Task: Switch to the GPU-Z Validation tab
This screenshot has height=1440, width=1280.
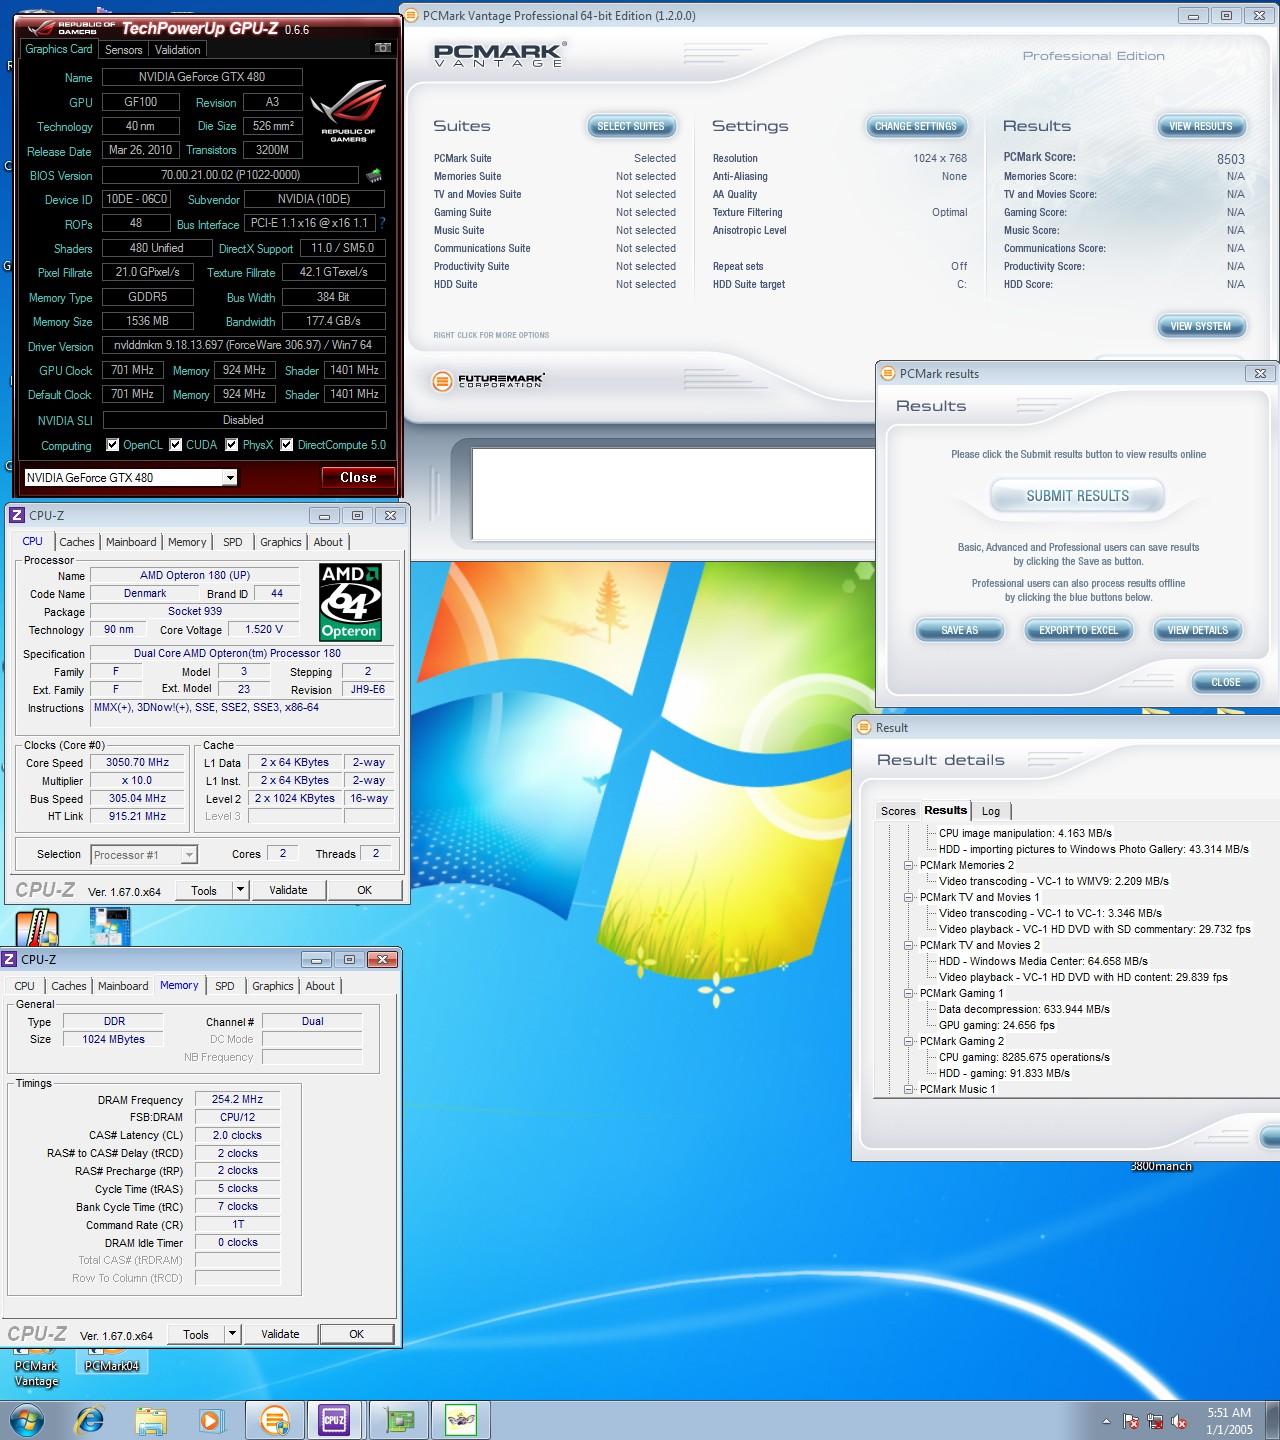Action: (178, 50)
